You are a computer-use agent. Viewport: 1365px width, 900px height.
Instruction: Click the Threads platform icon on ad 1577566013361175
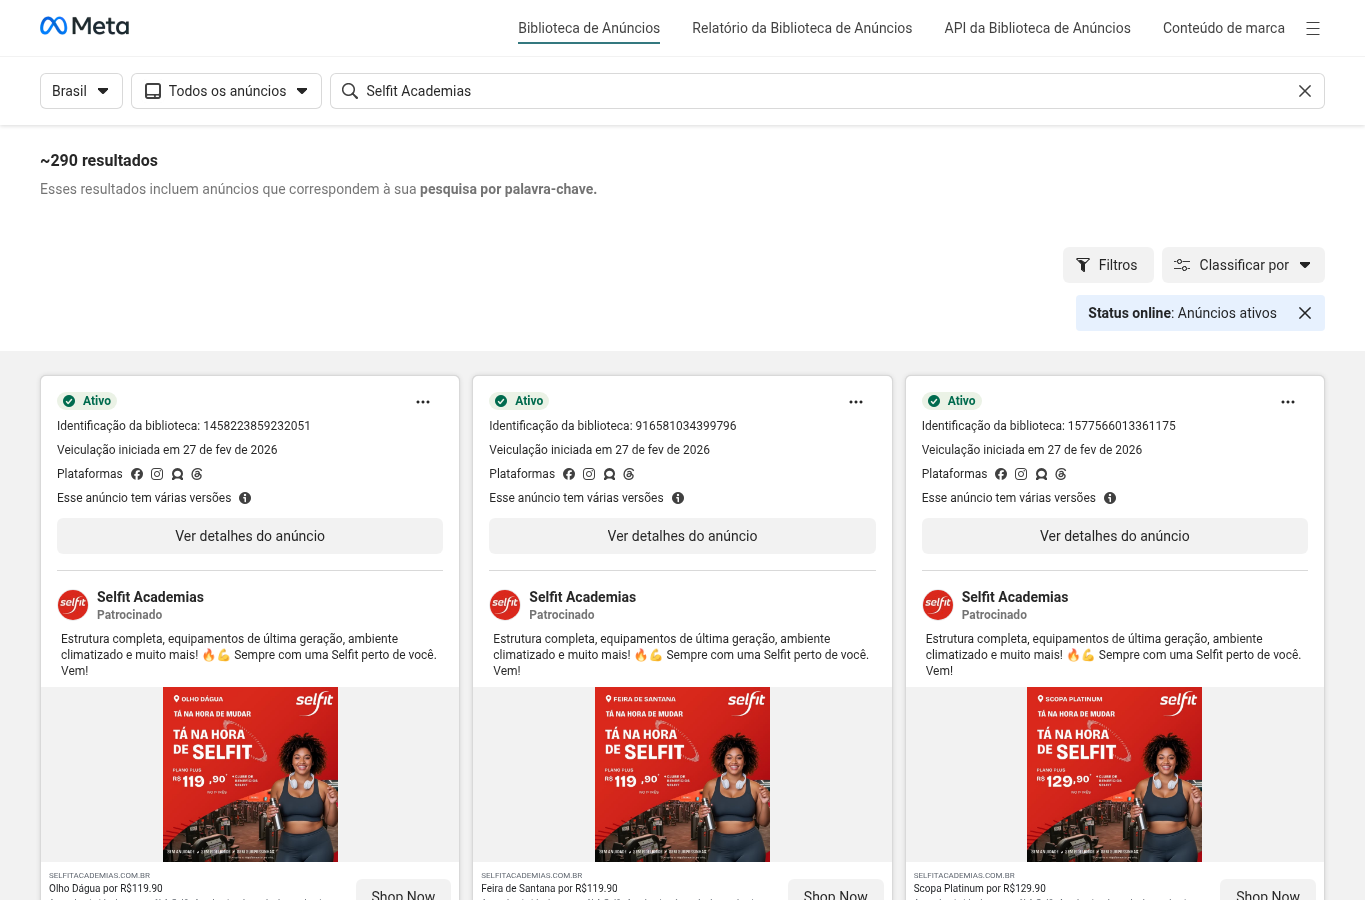click(x=1061, y=474)
